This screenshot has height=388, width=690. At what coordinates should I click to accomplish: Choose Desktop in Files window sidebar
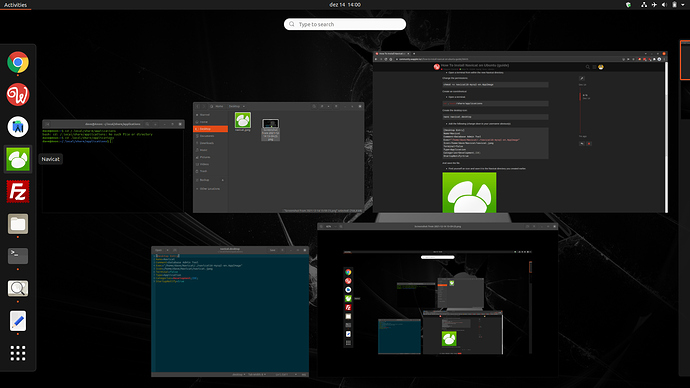(211, 129)
